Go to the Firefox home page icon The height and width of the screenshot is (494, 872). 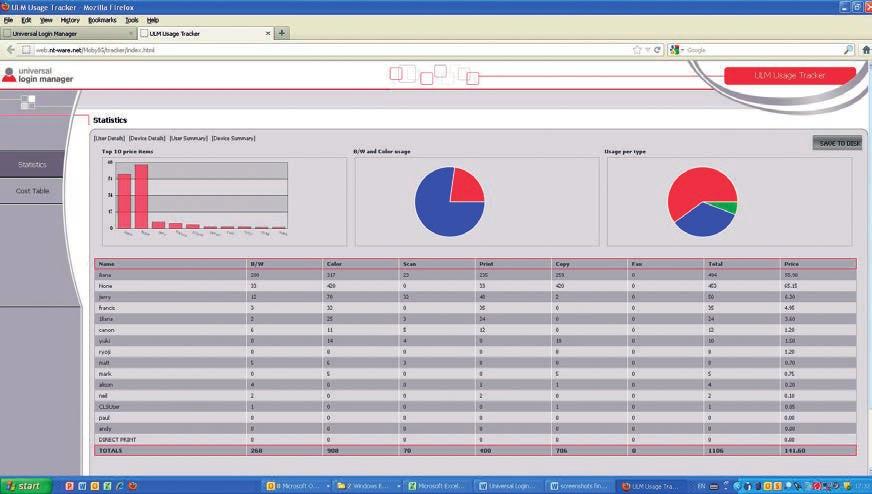click(x=866, y=50)
